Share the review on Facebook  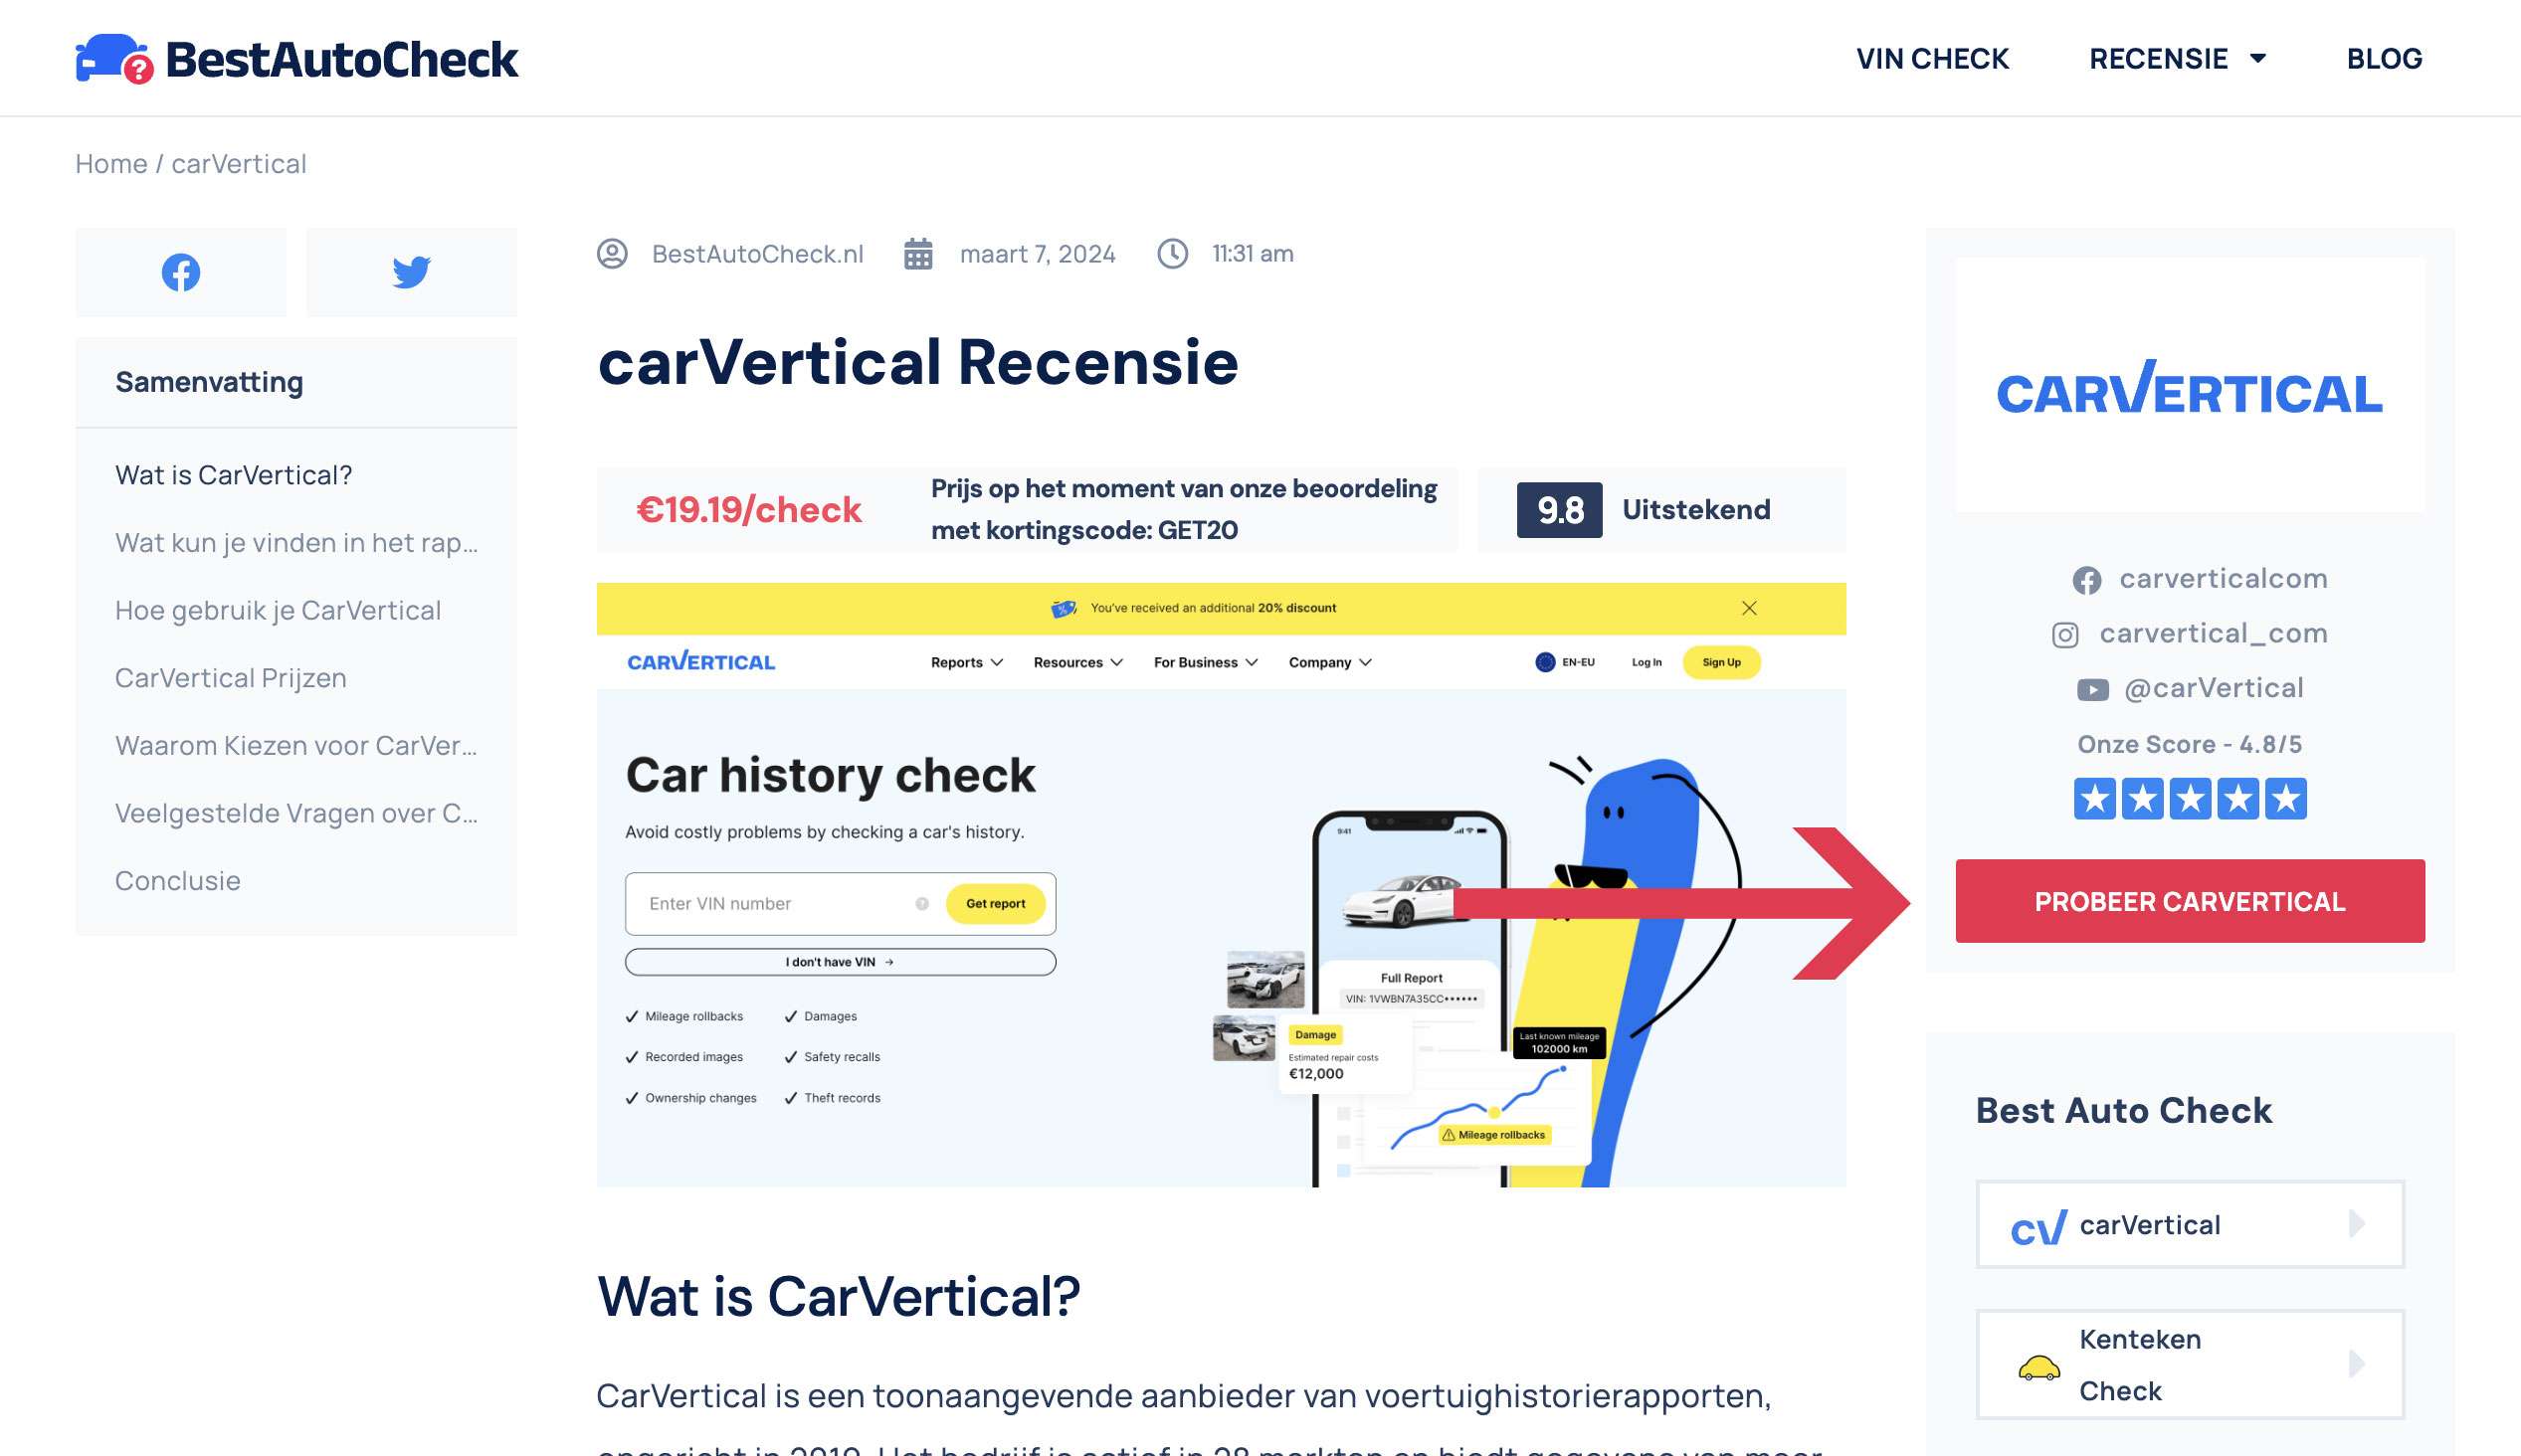pos(181,272)
